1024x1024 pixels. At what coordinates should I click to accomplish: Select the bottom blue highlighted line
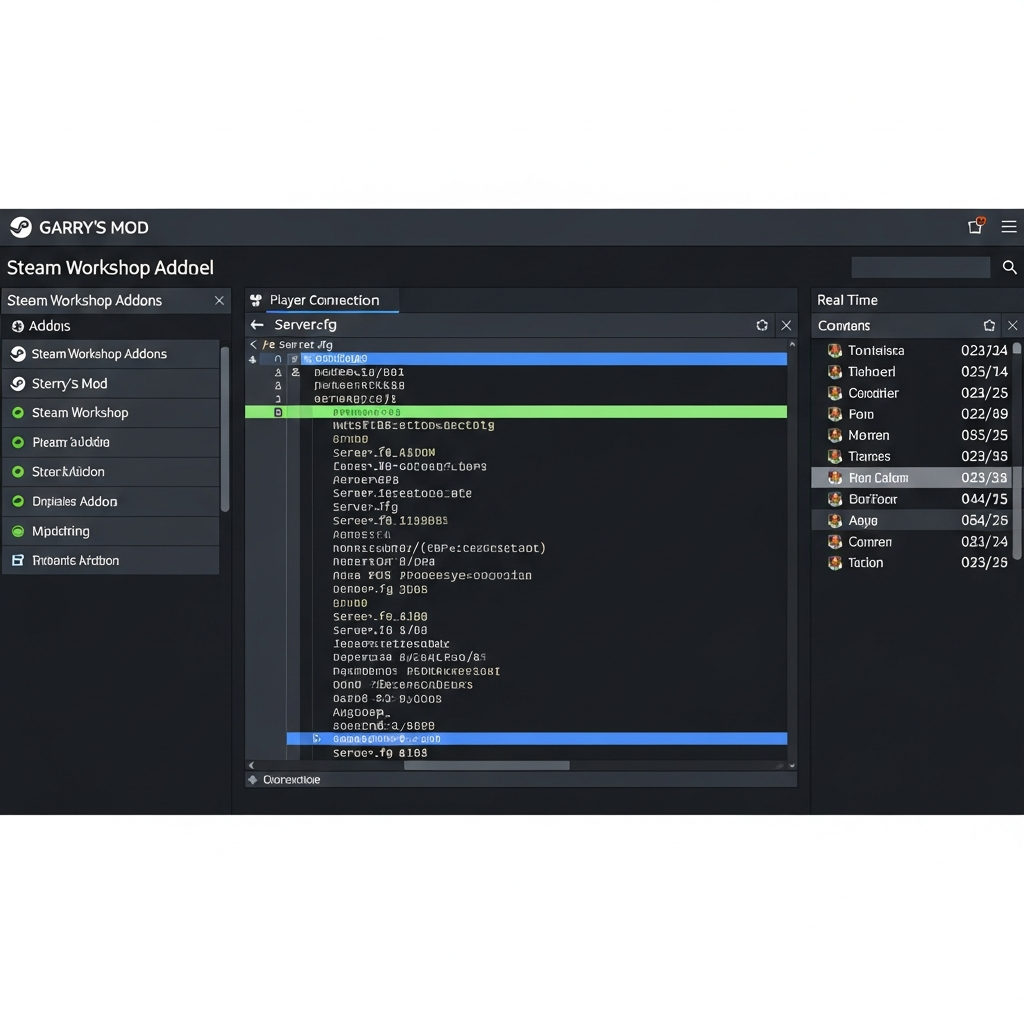click(537, 739)
